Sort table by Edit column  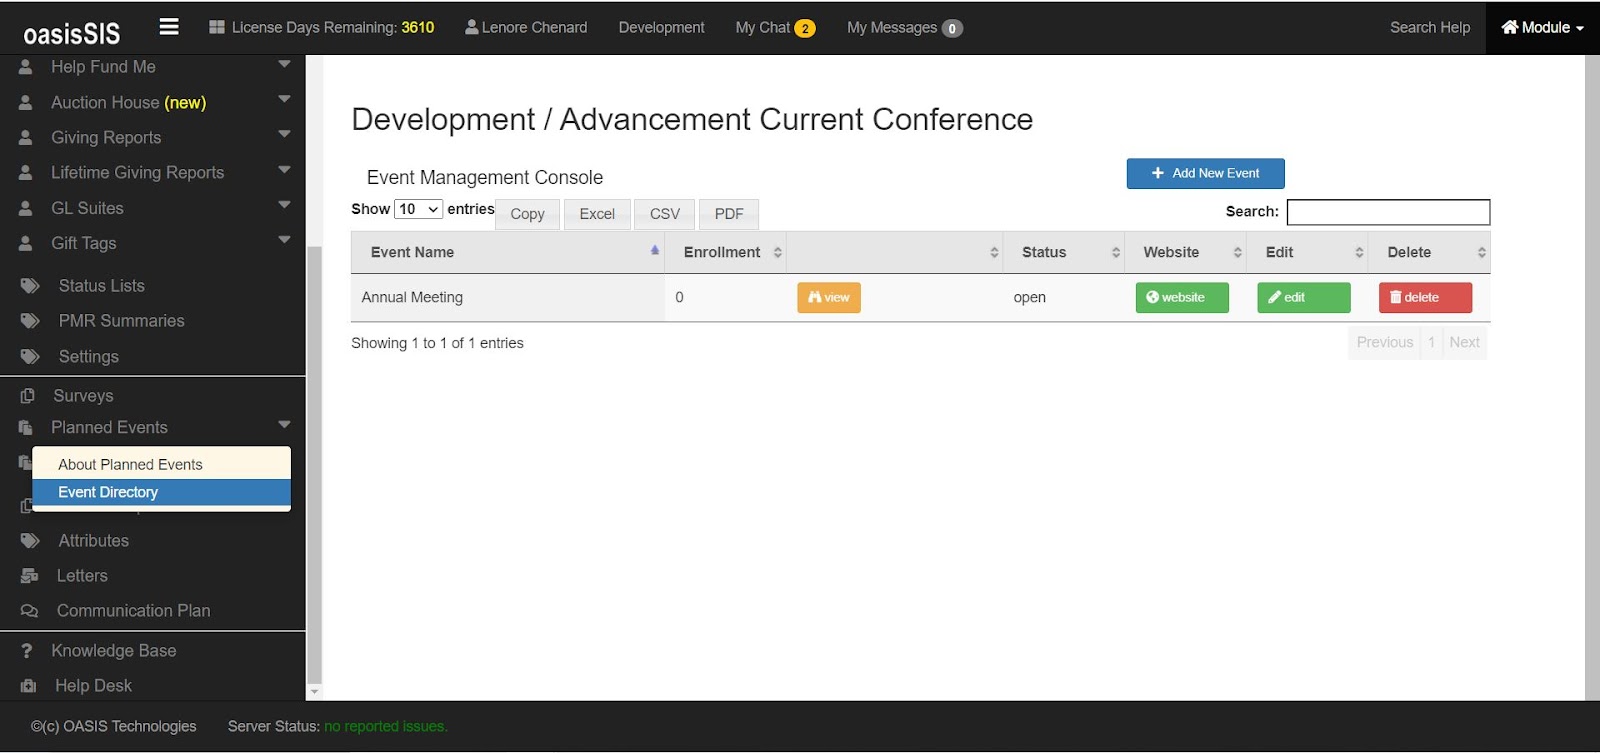(x=1308, y=252)
